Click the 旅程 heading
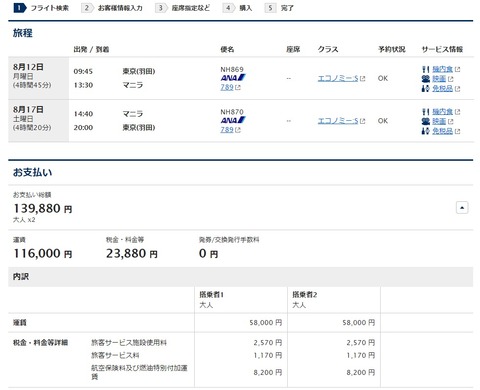480x390 pixels. [23, 33]
